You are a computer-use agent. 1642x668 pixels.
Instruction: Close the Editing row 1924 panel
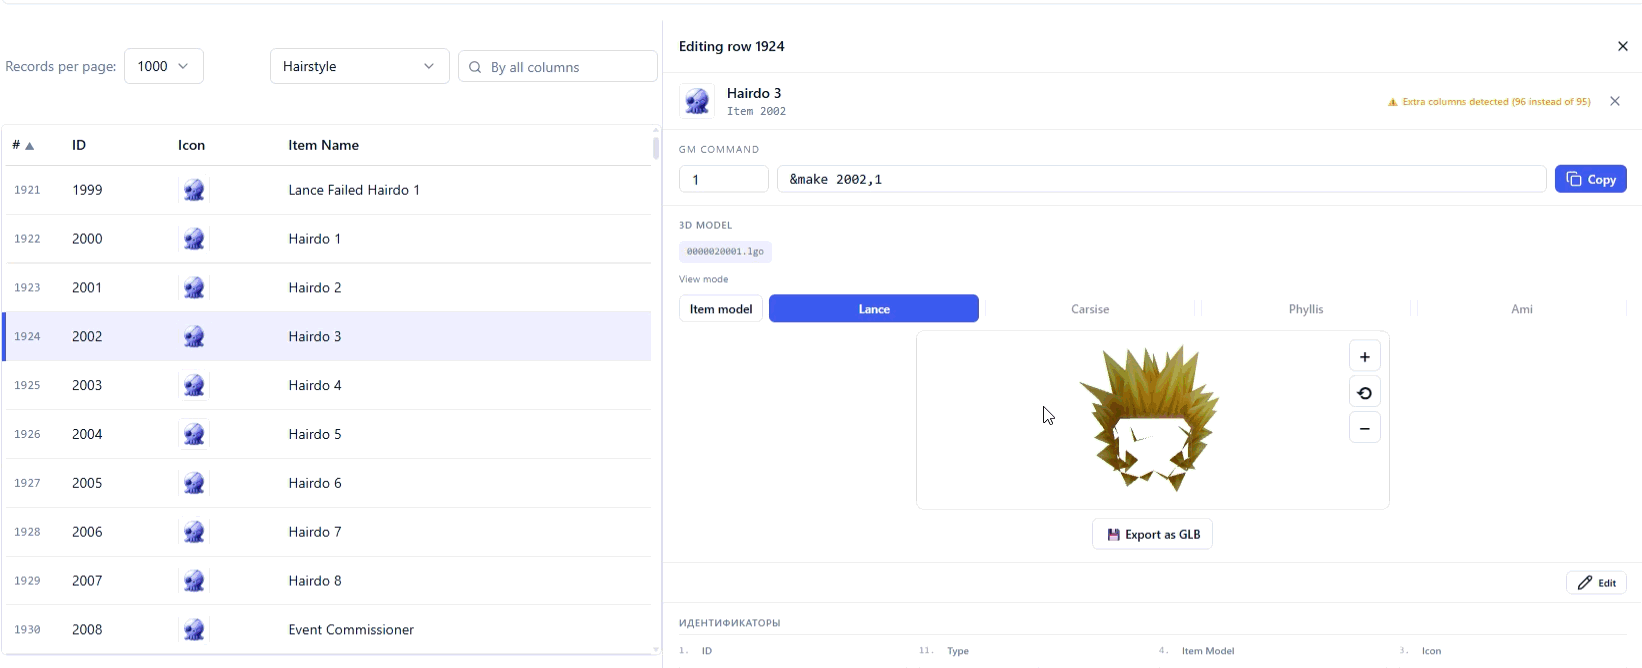[x=1622, y=46]
